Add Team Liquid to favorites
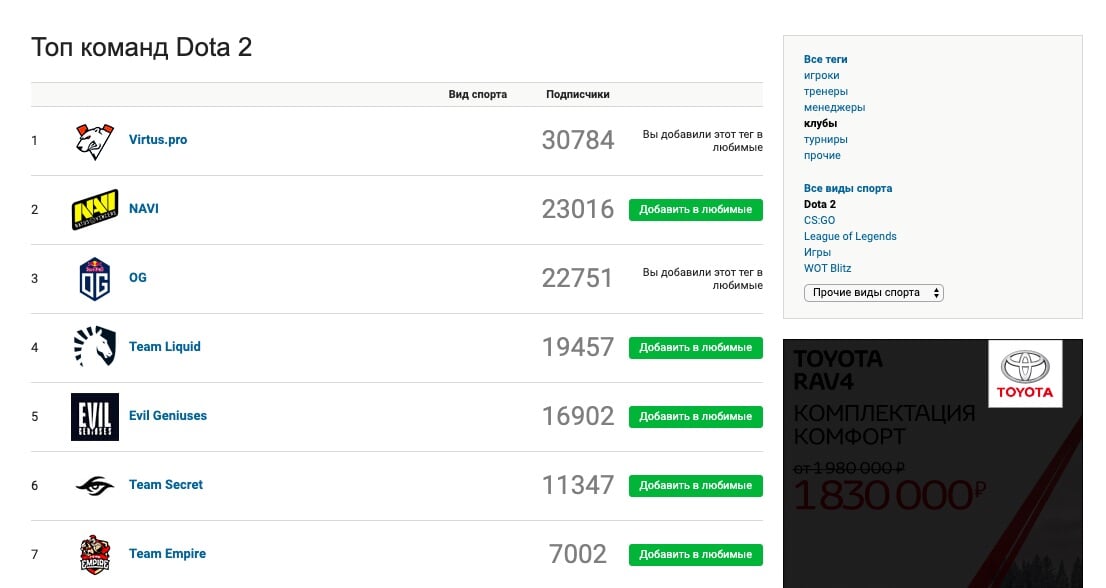This screenshot has width=1106, height=588. tap(695, 348)
